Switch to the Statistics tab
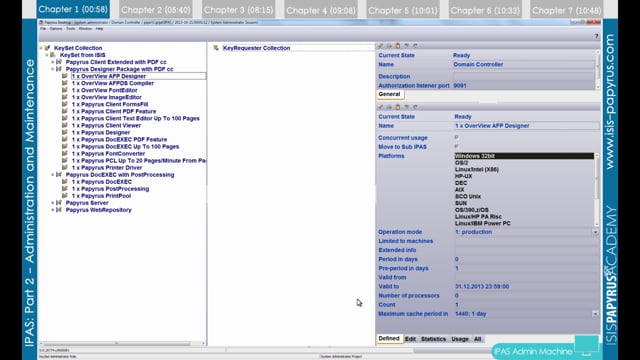Image resolution: width=640 pixels, height=360 pixels. 433,339
